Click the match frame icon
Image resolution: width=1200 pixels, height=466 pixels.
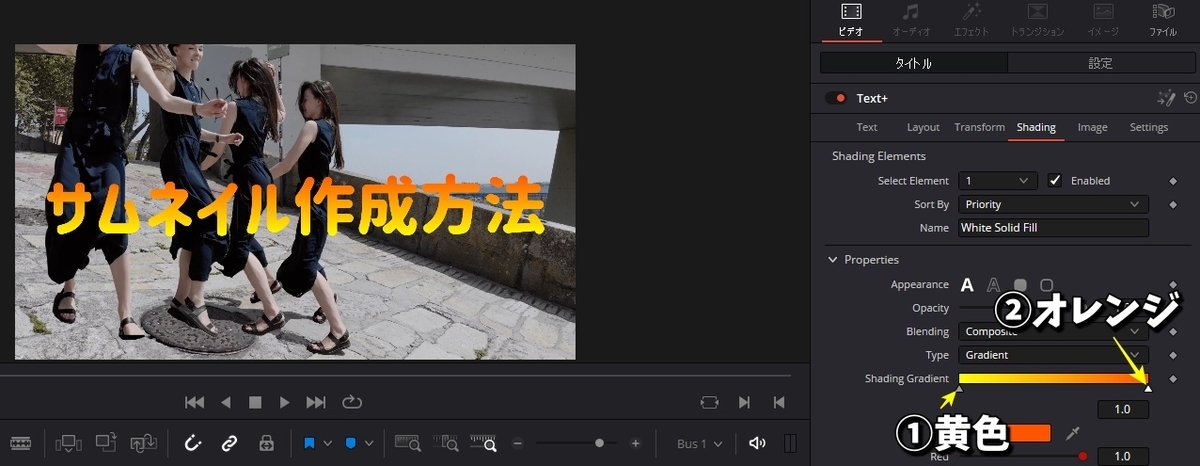[709, 402]
